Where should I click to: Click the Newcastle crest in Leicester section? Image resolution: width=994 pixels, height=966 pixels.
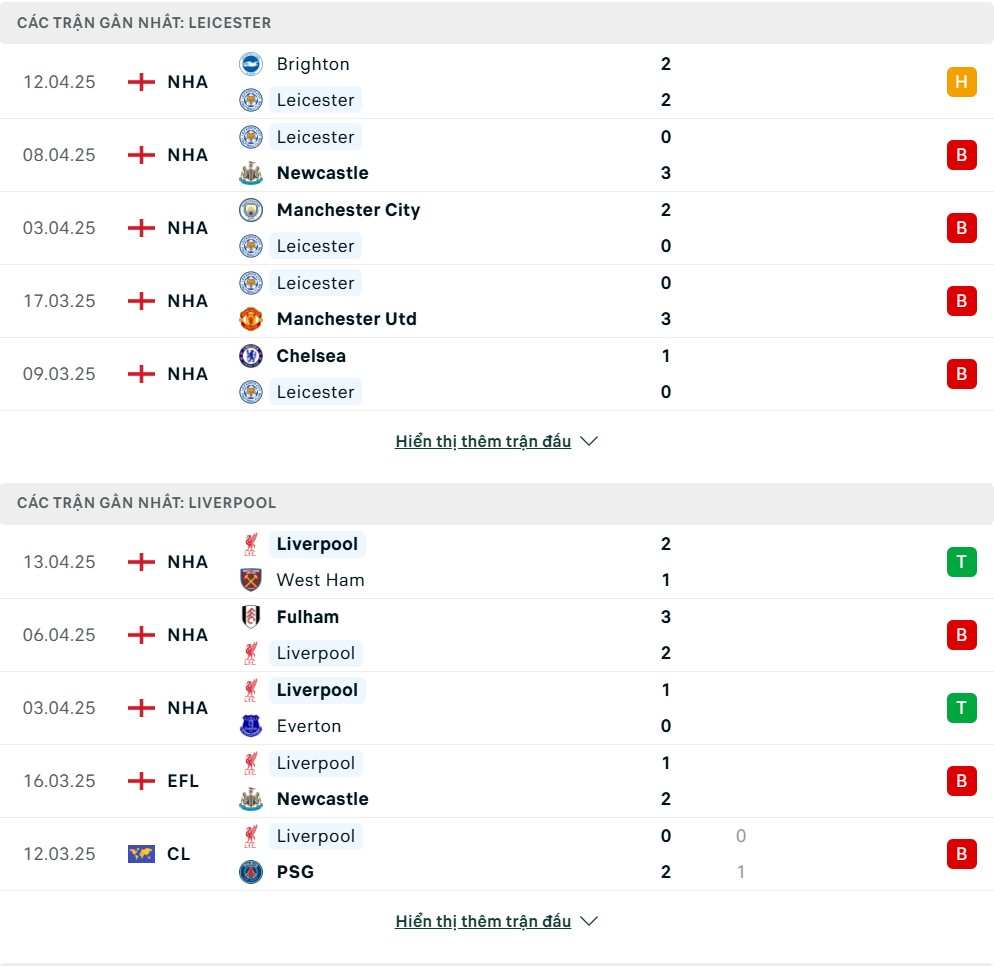tap(251, 173)
